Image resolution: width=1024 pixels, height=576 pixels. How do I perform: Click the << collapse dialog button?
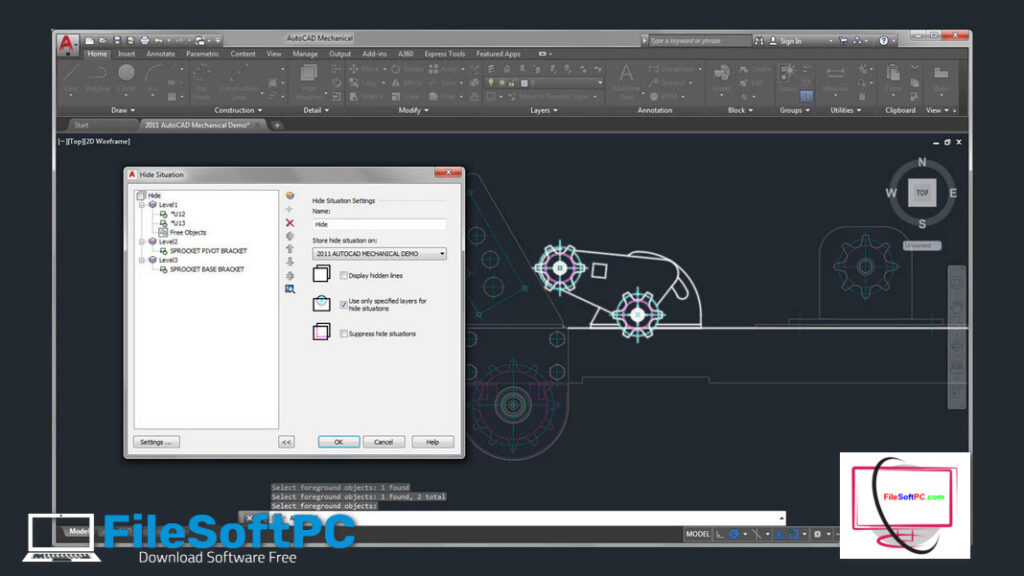pyautogui.click(x=286, y=442)
